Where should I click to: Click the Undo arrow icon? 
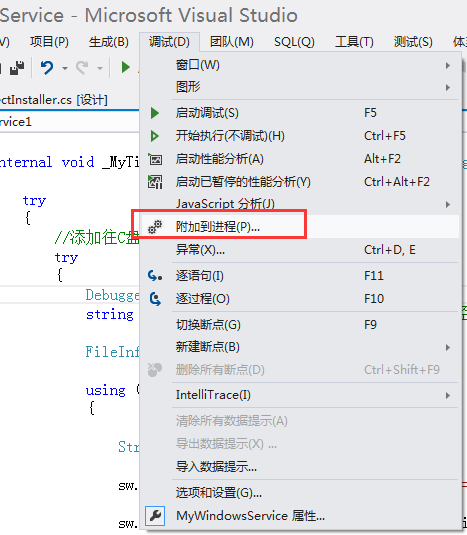point(47,67)
